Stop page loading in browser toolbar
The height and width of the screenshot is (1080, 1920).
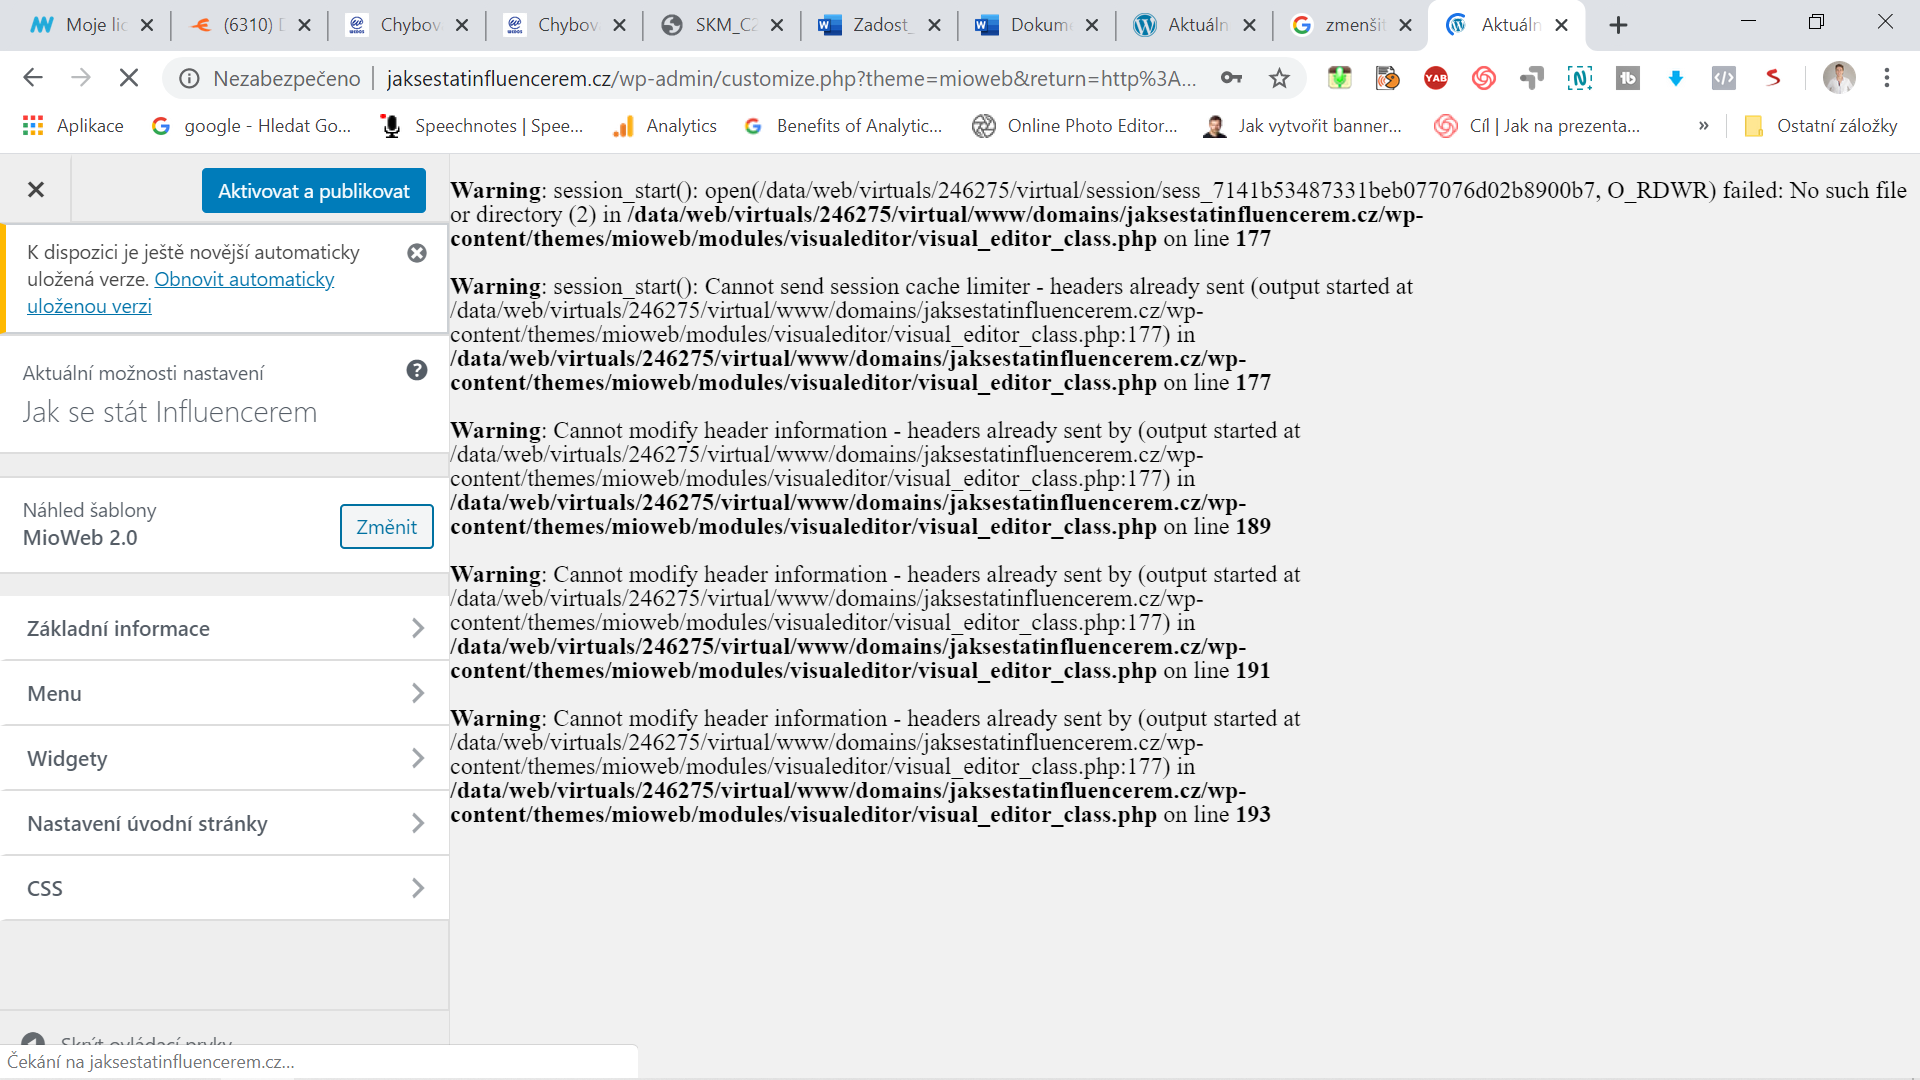129,78
